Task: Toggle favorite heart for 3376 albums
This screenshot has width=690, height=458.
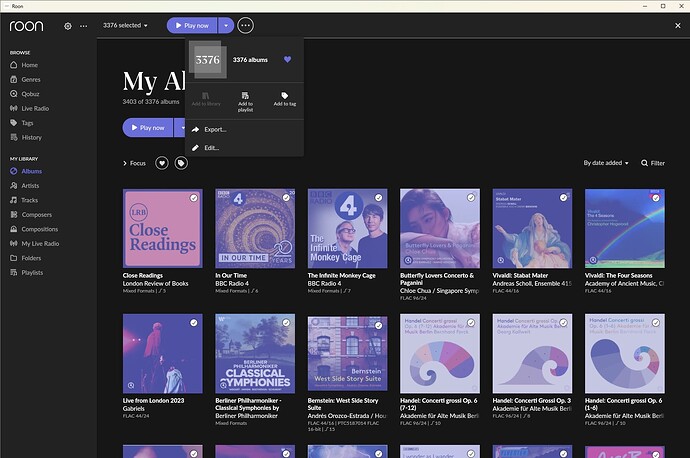Action: [287, 59]
